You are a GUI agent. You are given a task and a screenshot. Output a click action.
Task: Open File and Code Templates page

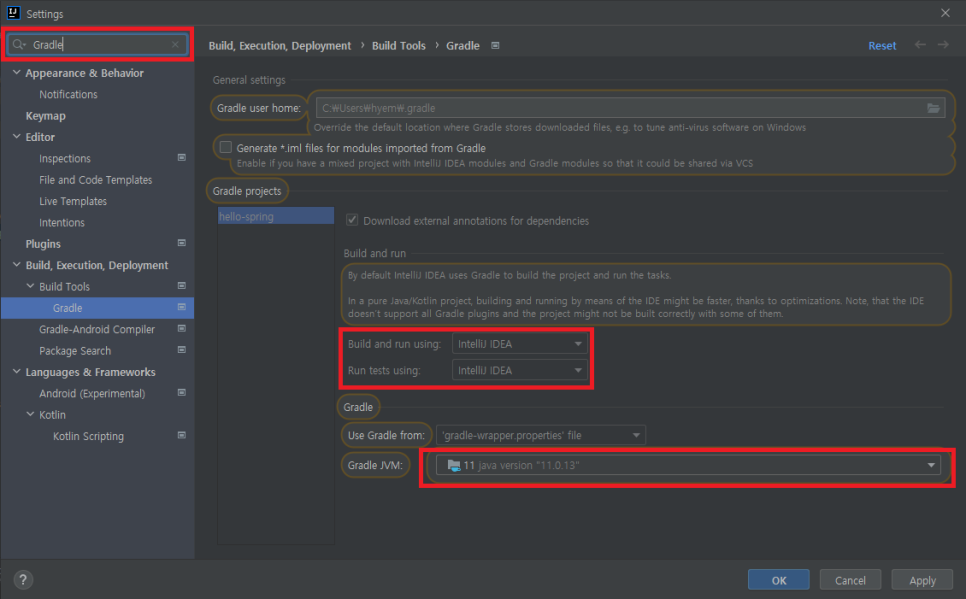[95, 180]
